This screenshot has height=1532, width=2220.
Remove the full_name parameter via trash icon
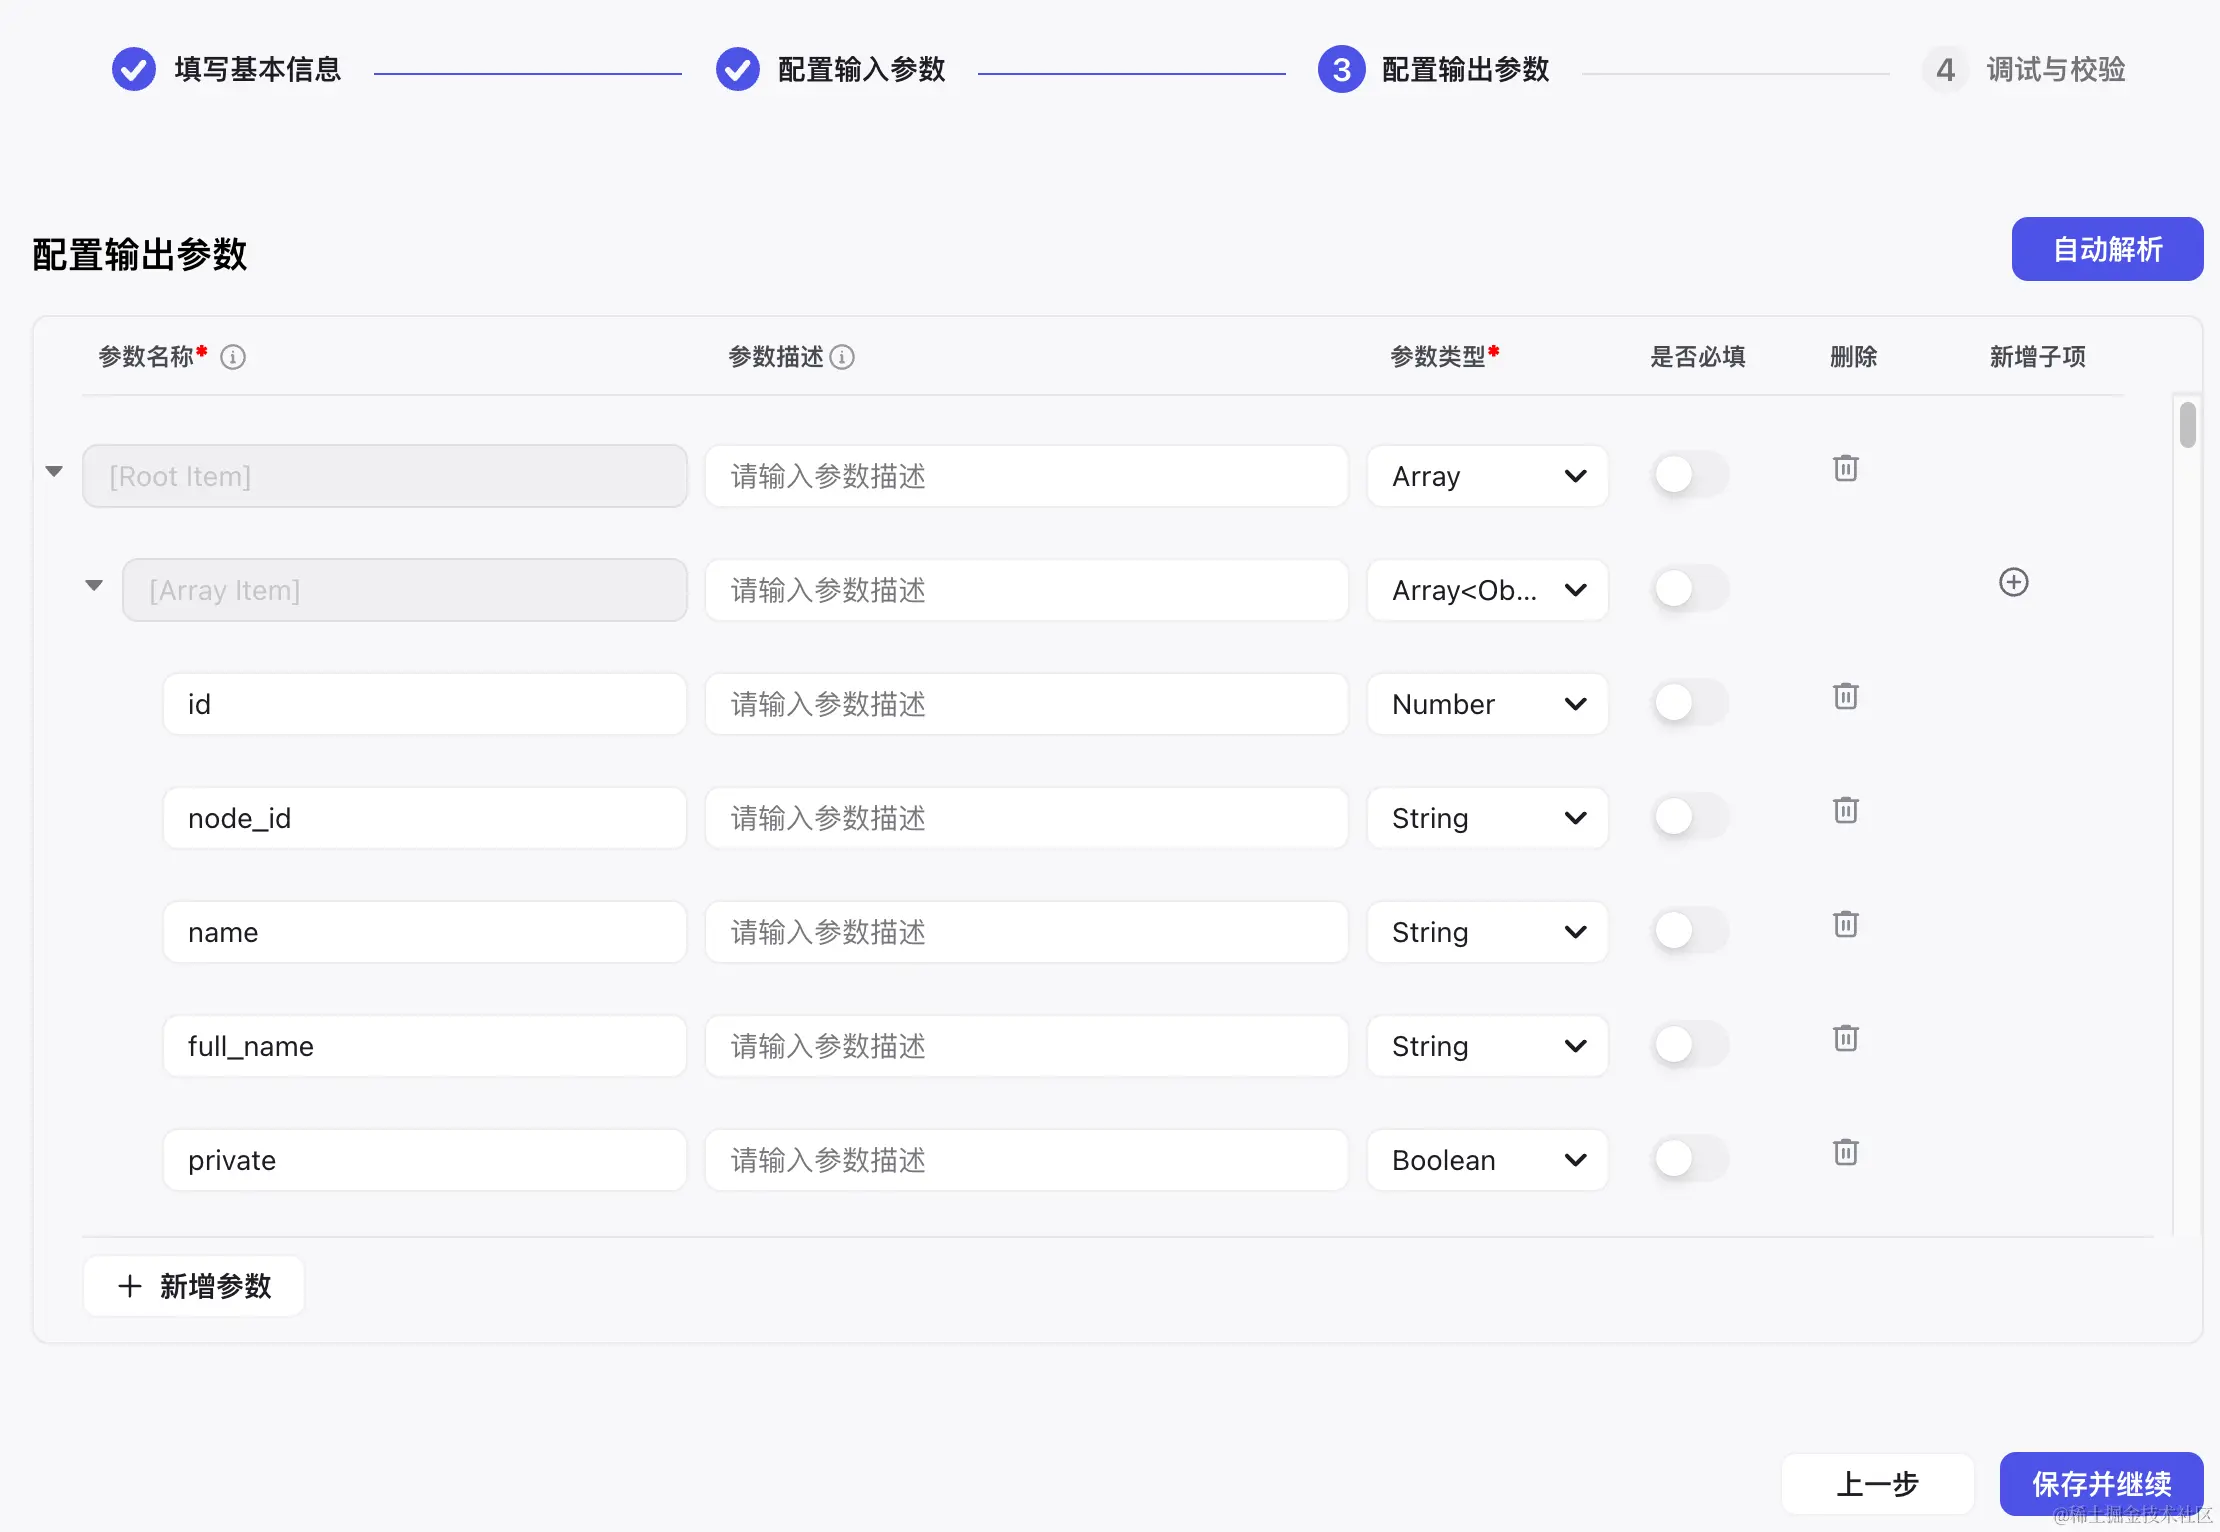coord(1845,1038)
